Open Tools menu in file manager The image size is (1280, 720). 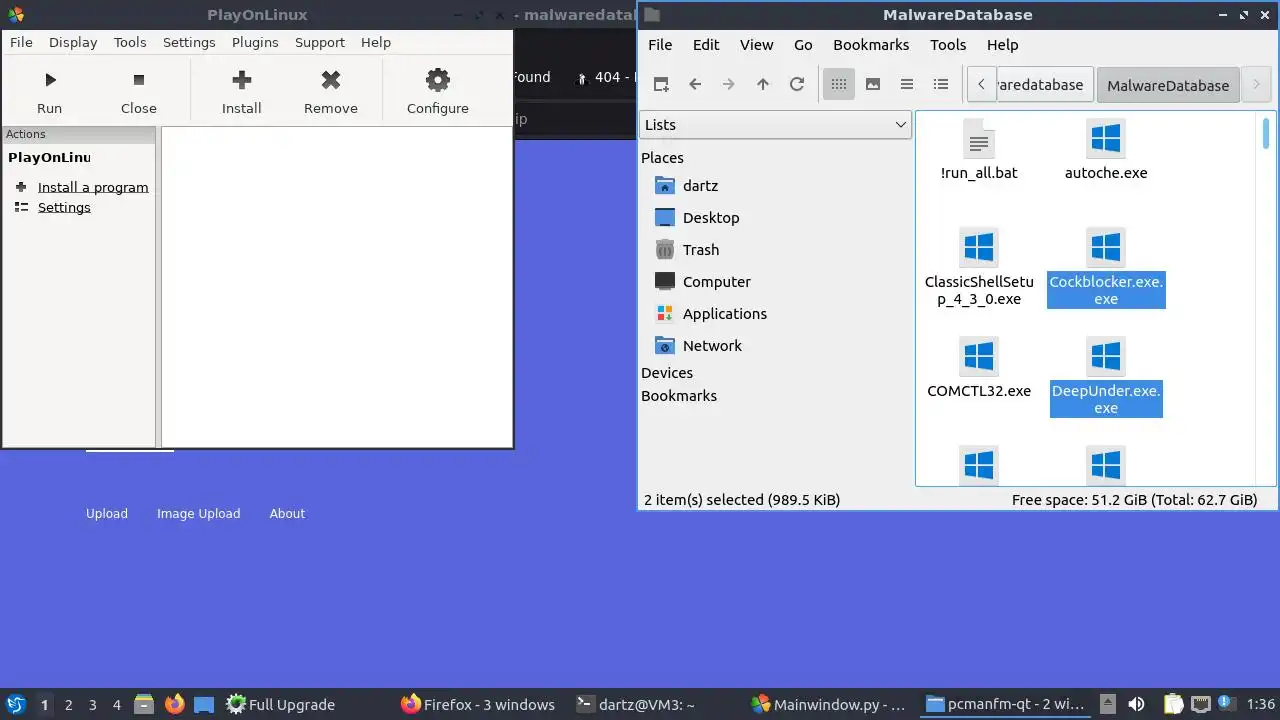[x=948, y=44]
